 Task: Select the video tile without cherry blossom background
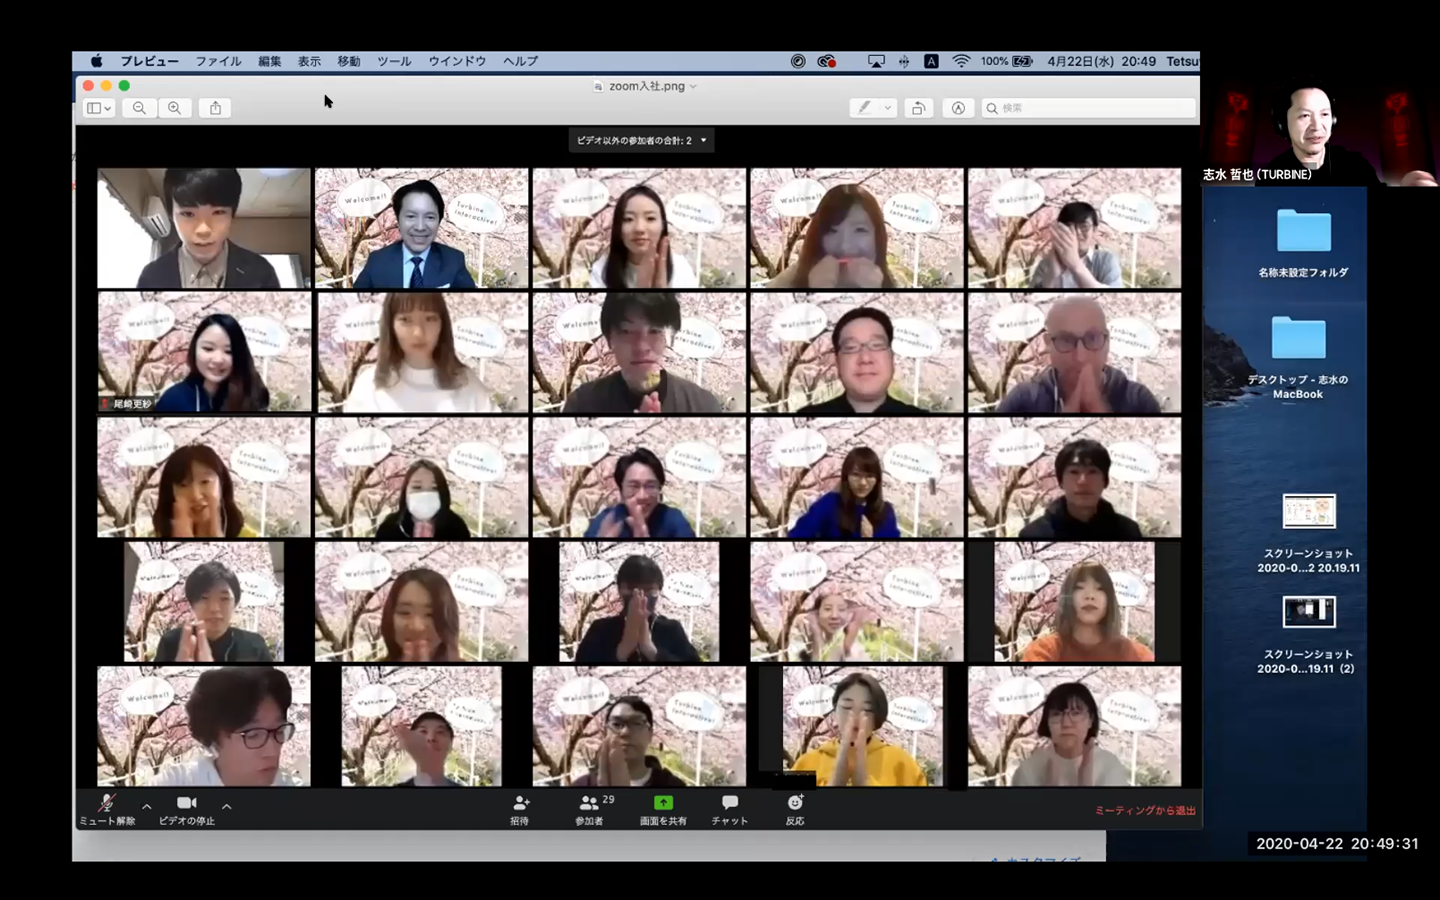click(x=204, y=228)
